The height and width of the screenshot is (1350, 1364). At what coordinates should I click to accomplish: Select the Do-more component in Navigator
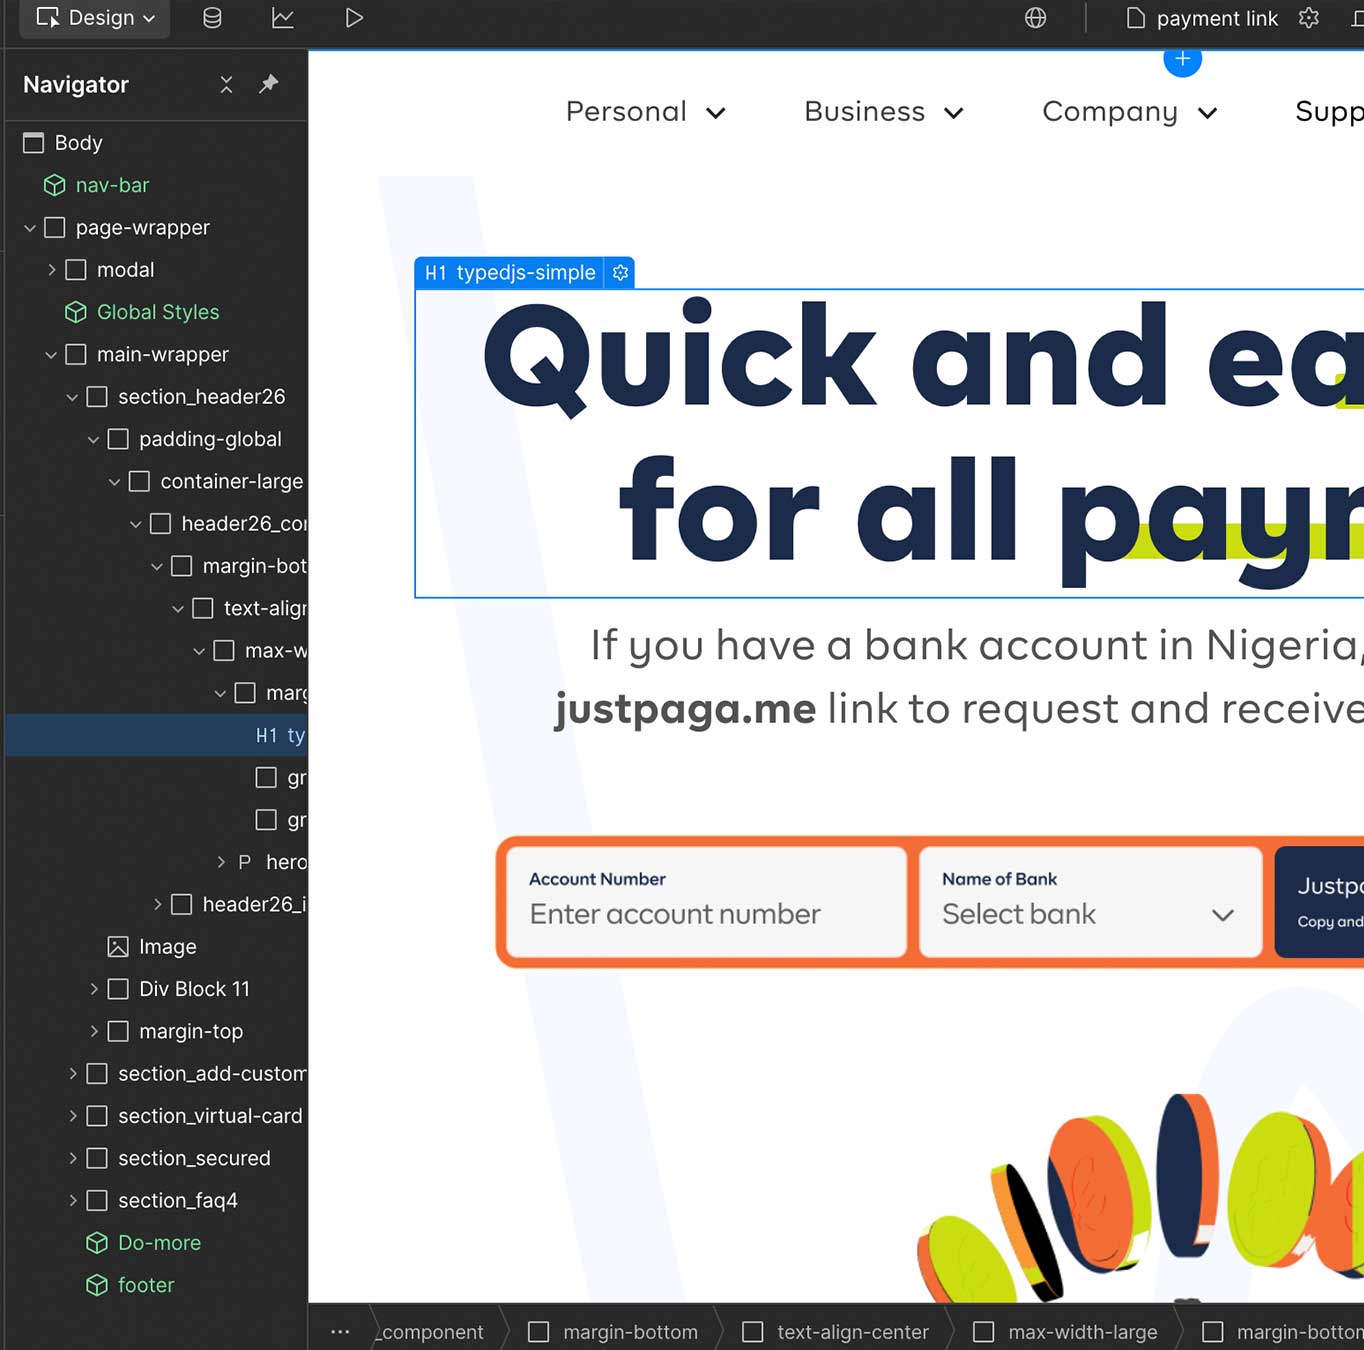click(x=156, y=1243)
